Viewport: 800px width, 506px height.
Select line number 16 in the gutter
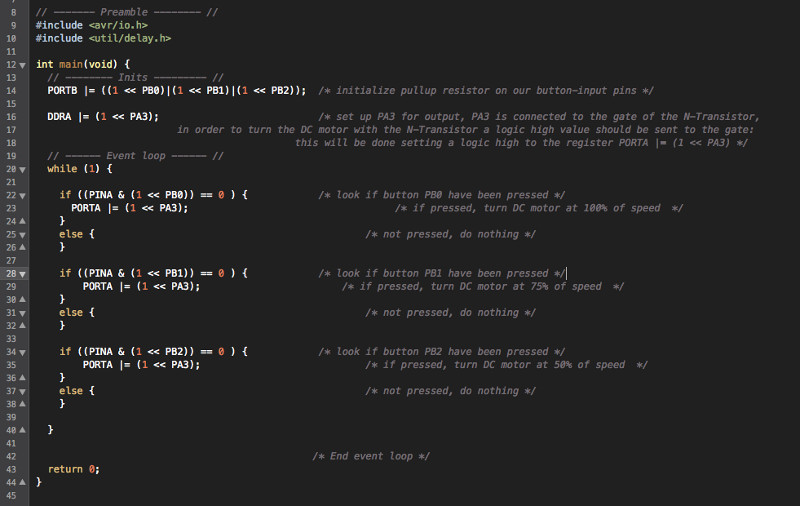point(11,117)
